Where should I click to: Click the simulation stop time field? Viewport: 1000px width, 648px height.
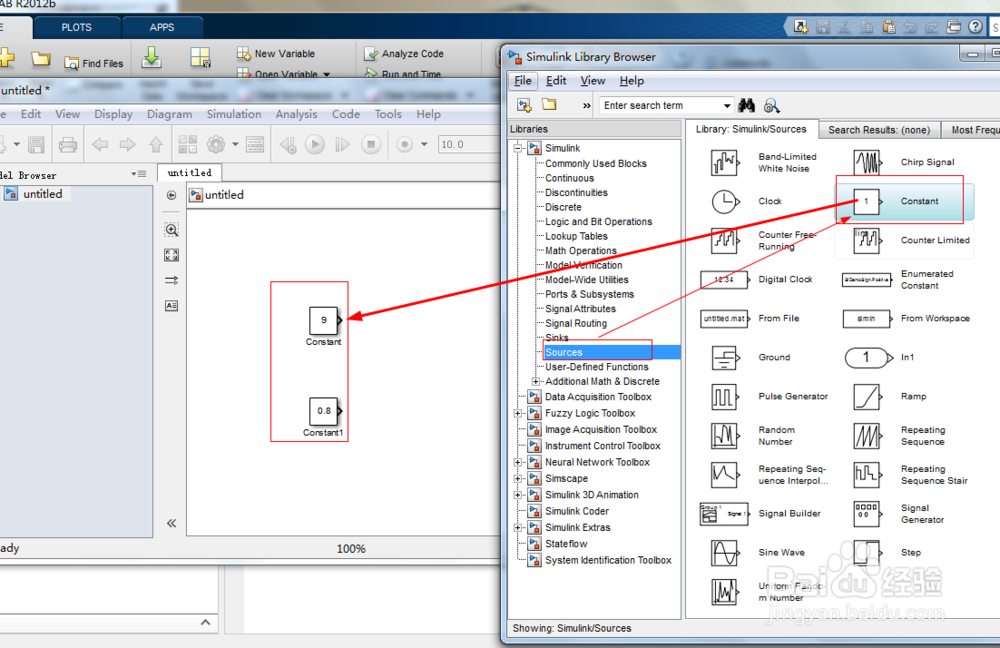(x=469, y=145)
